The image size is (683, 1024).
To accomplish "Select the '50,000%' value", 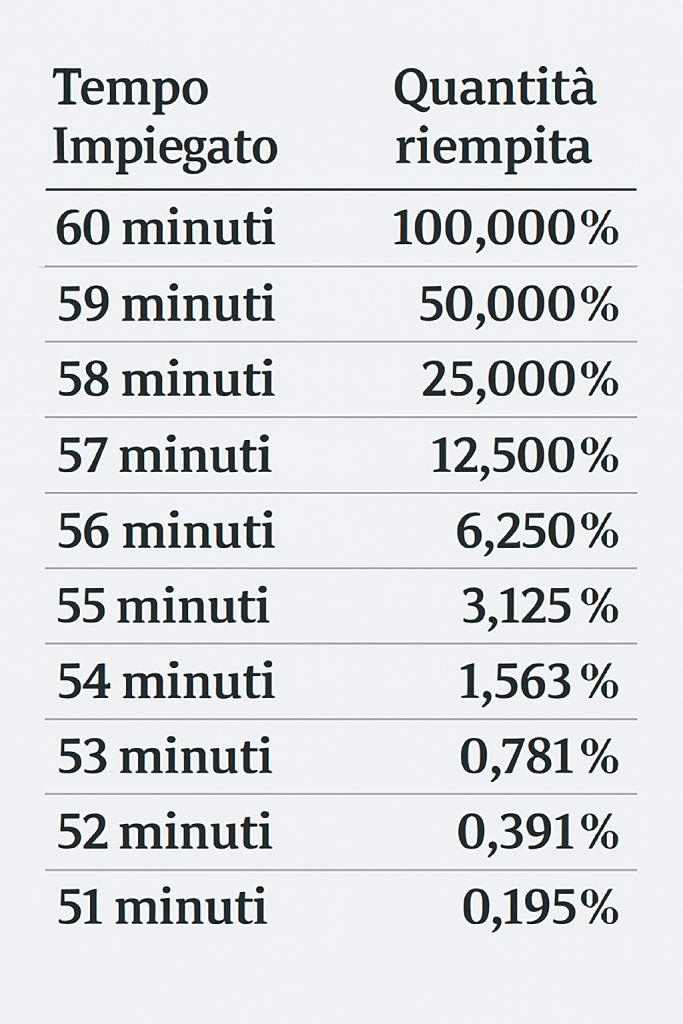I will click(x=518, y=306).
